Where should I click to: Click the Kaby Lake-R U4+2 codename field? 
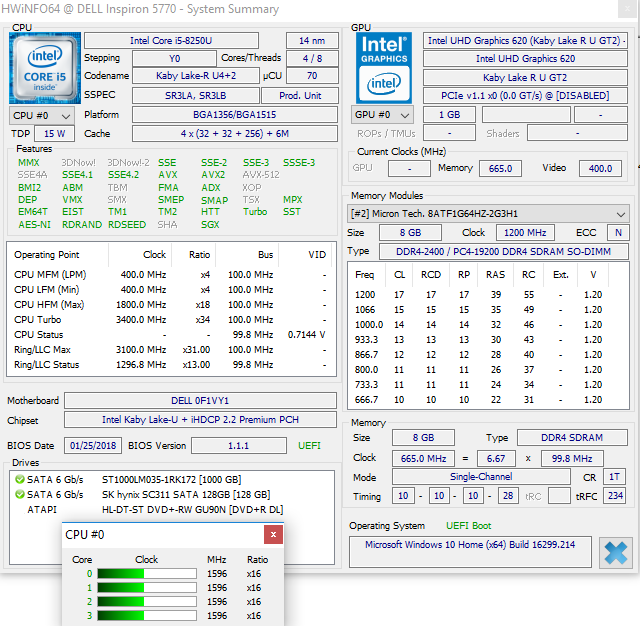click(196, 75)
